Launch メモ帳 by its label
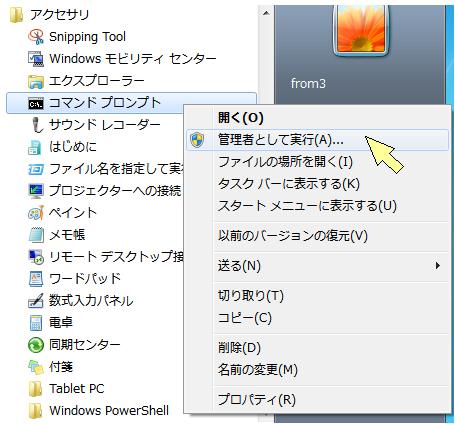455x424 pixels. pyautogui.click(x=67, y=235)
